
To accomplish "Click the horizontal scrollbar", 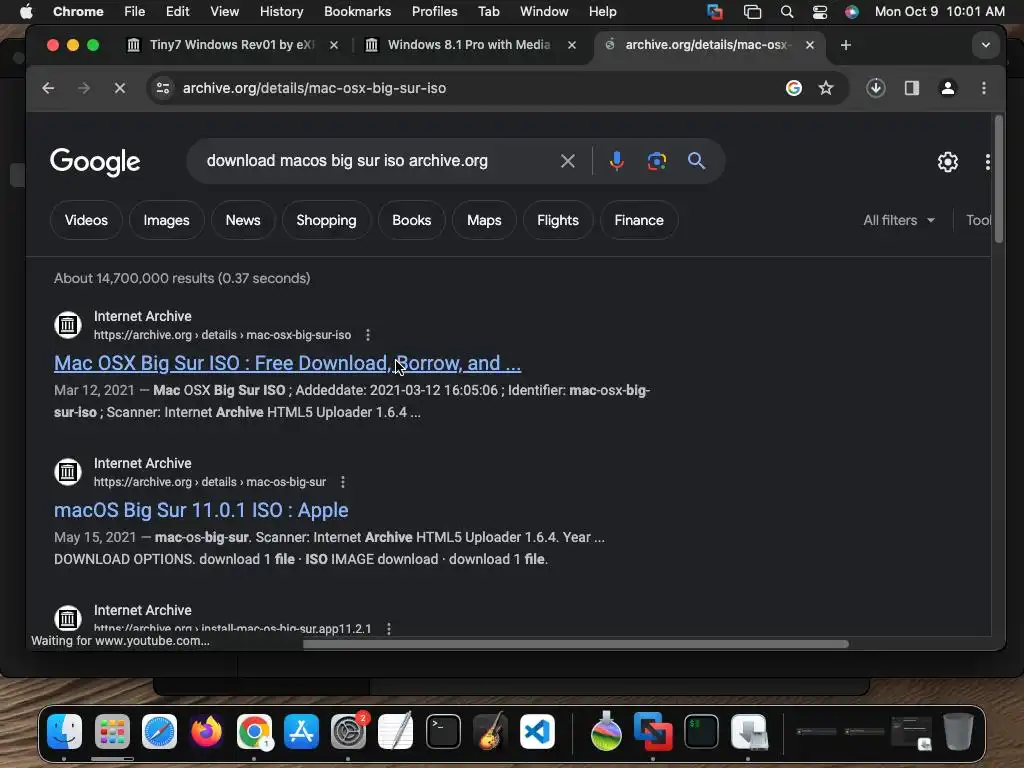I will tap(575, 644).
